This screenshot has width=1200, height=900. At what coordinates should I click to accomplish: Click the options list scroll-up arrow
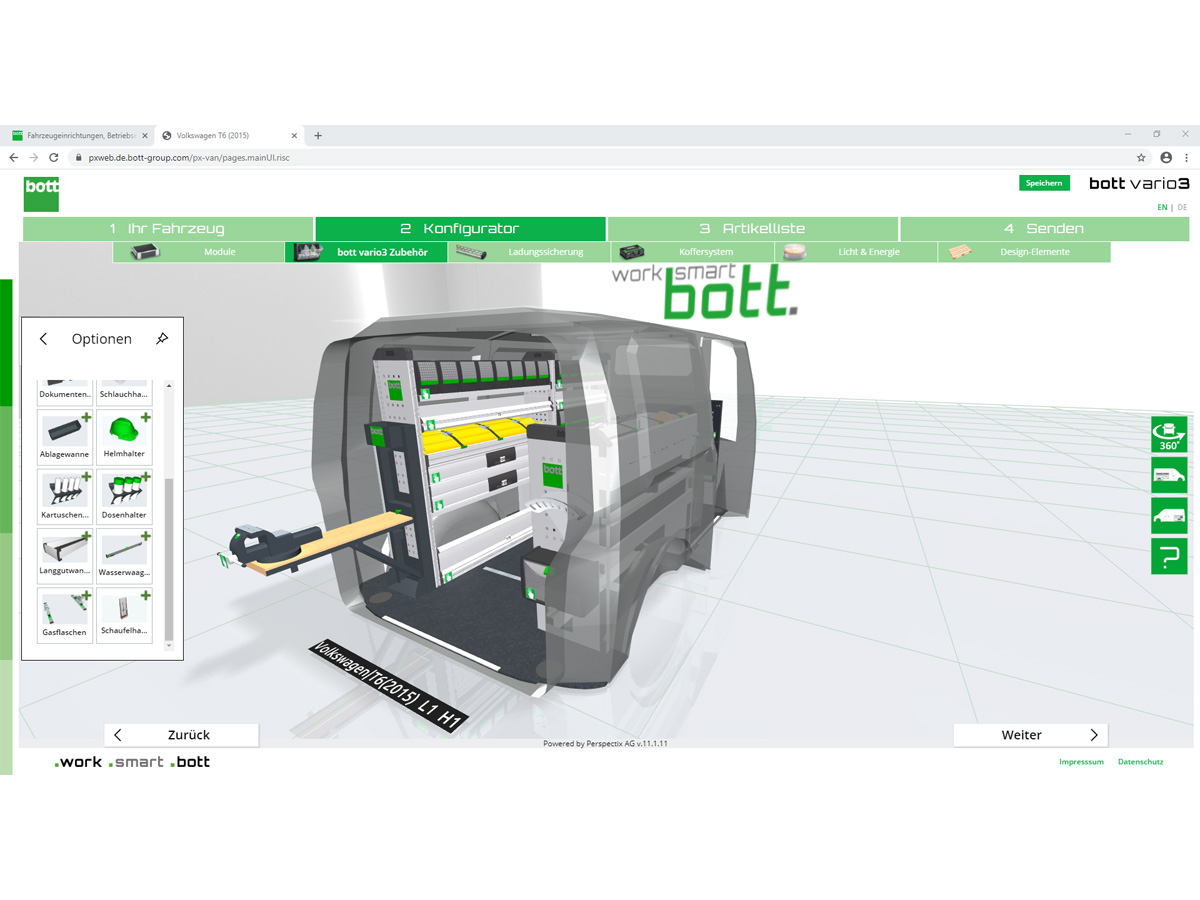coord(169,386)
